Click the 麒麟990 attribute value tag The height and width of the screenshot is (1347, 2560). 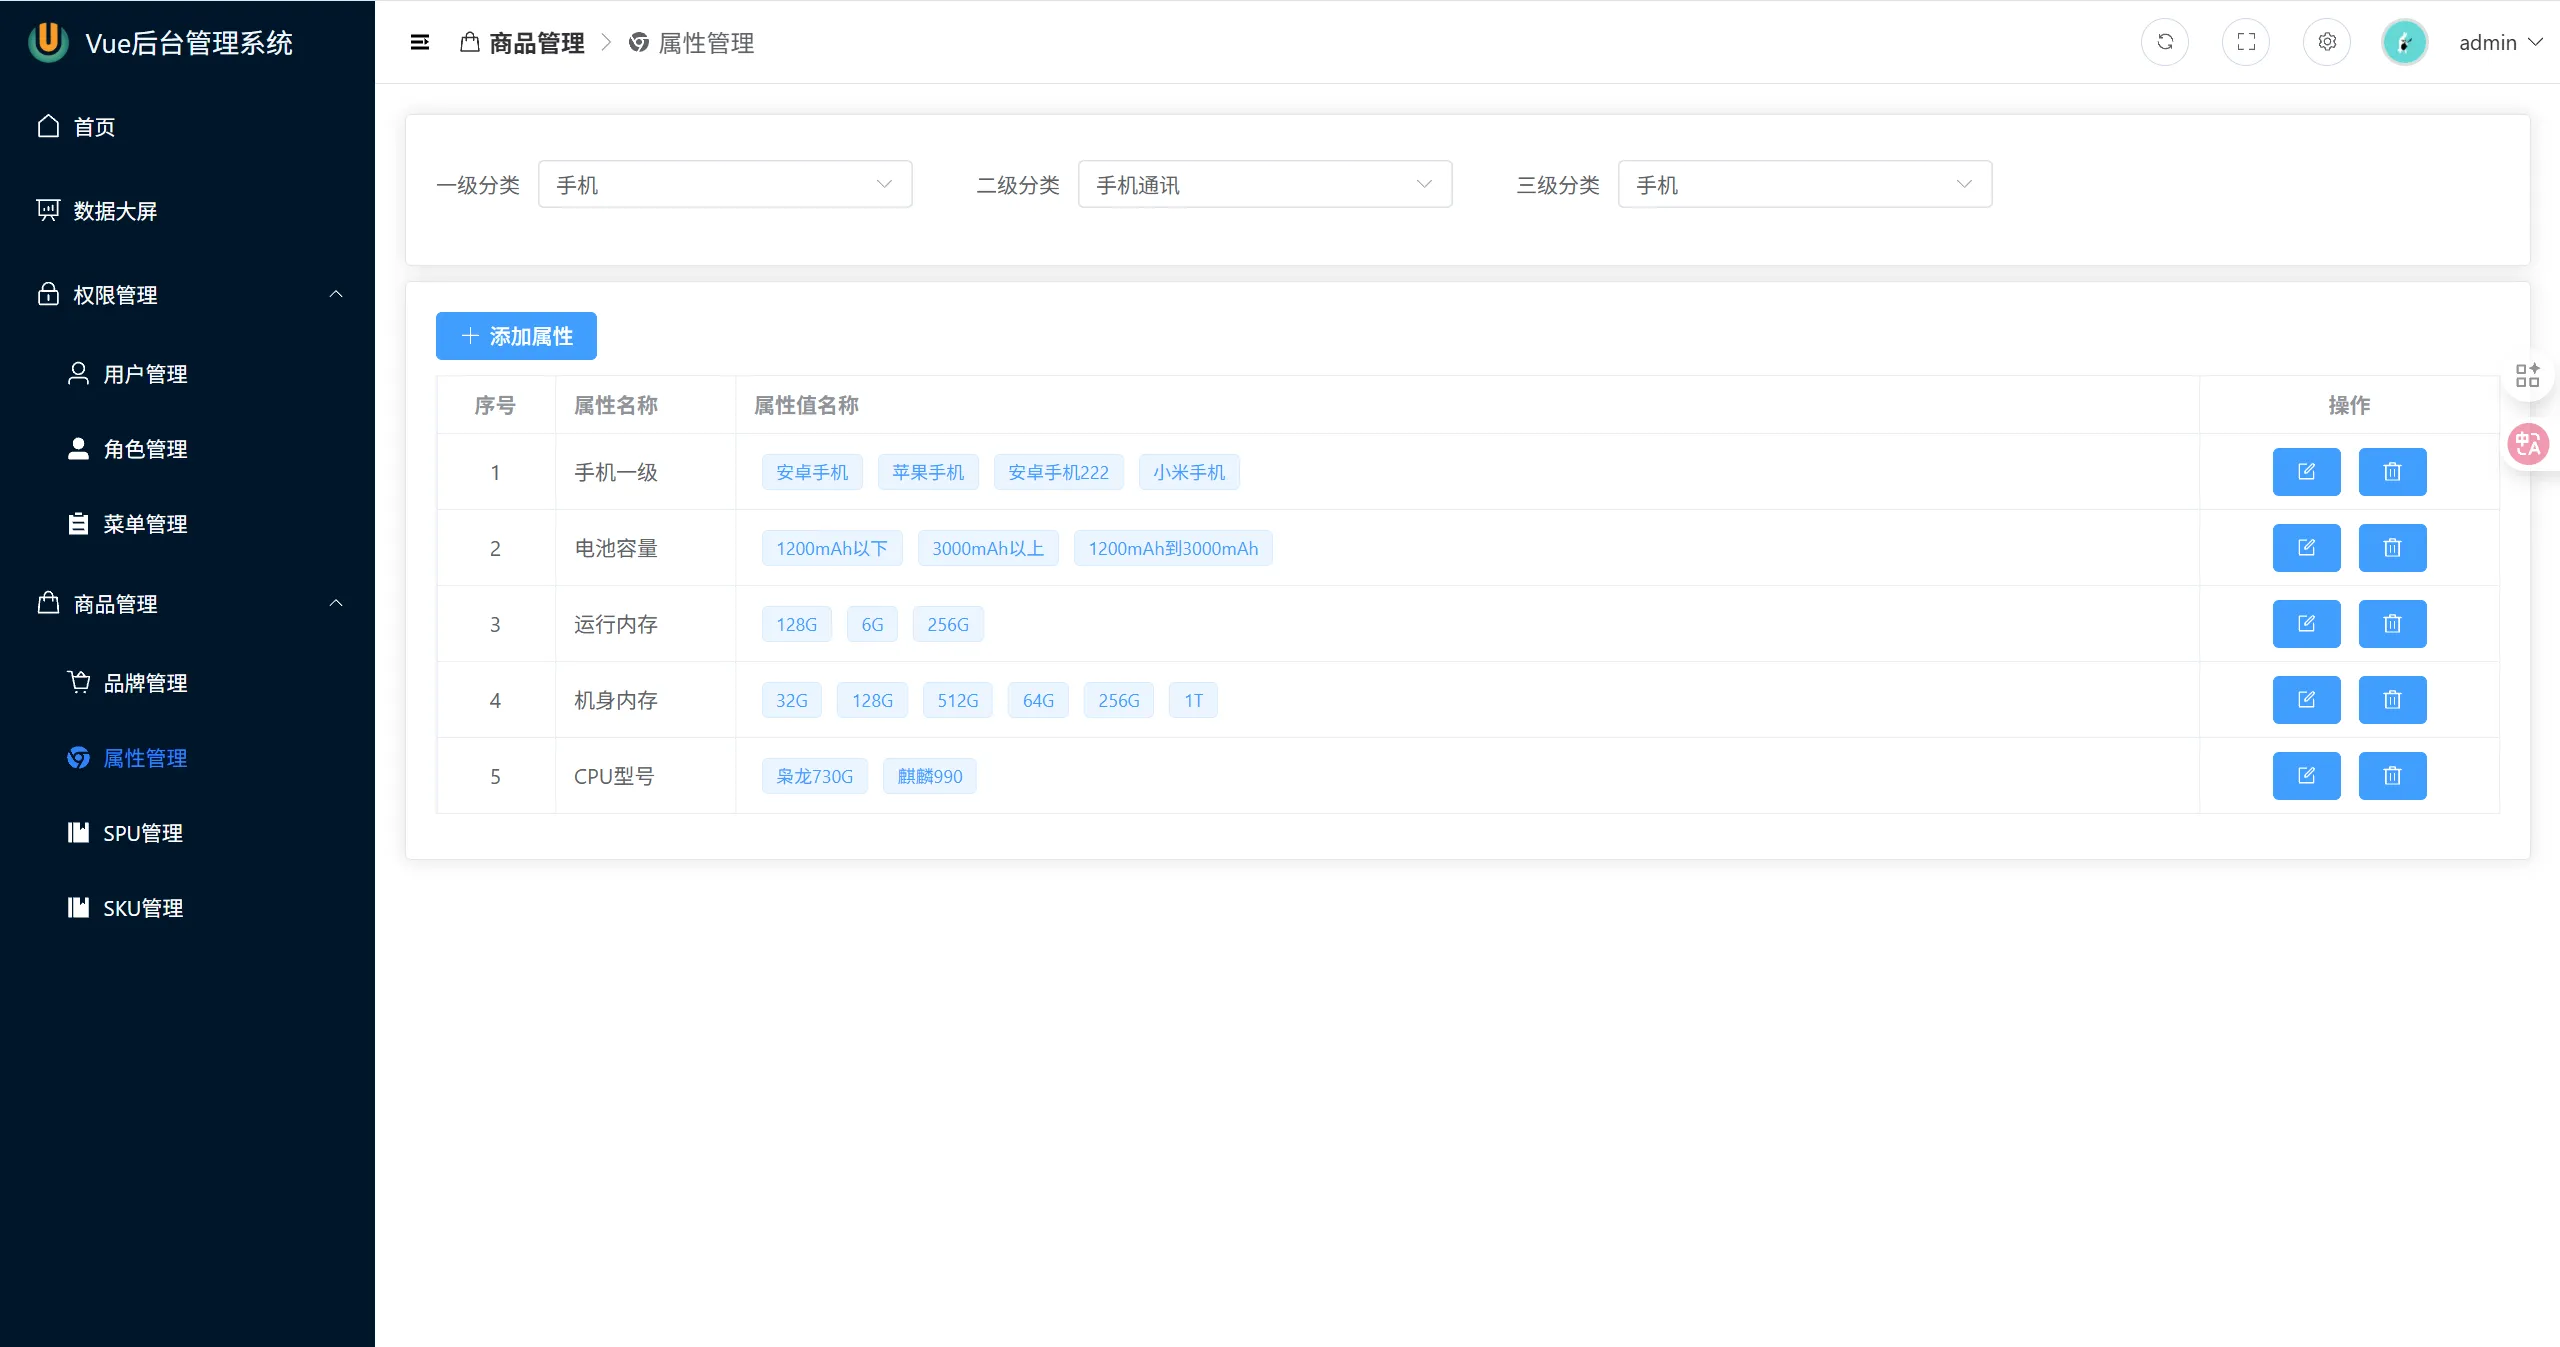[929, 776]
